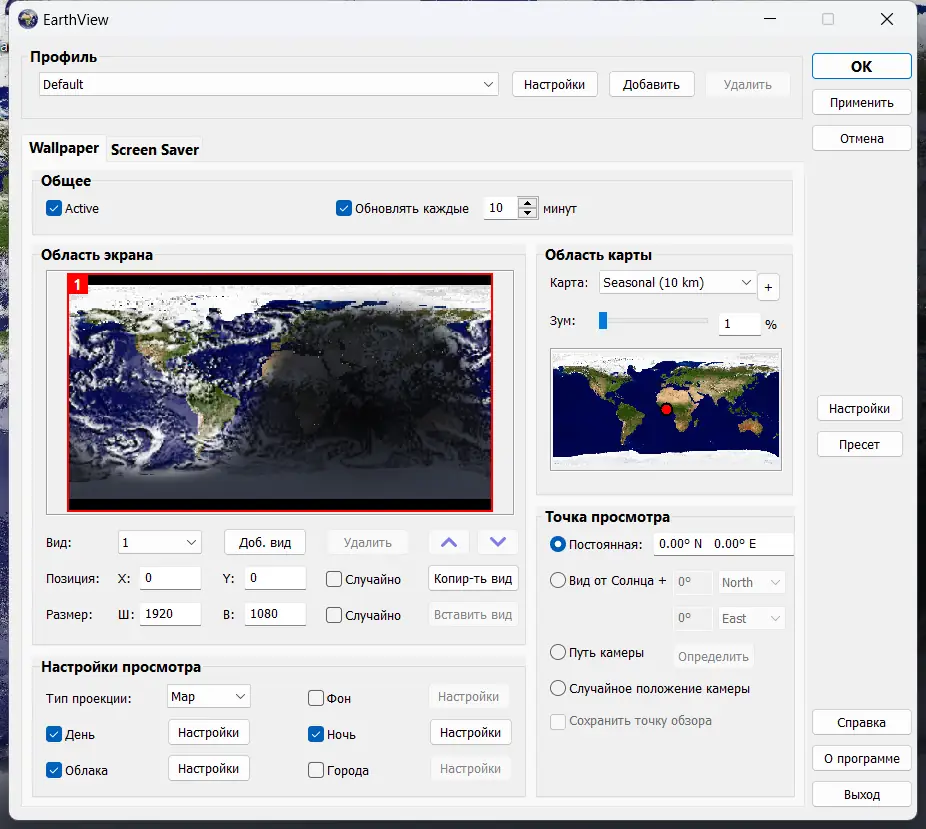Increase update minutes with the spinner up arrow
Viewport: 926px width, 829px height.
click(530, 203)
